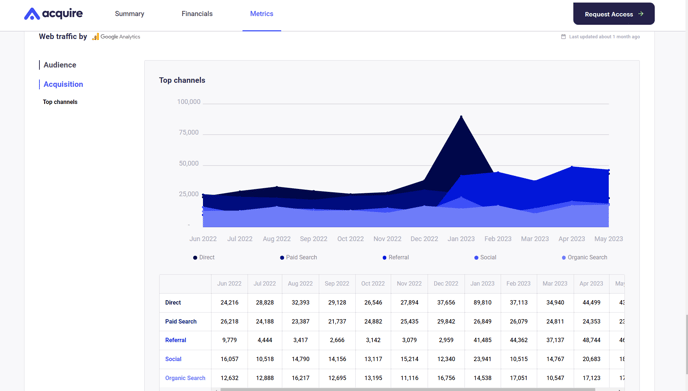The height and width of the screenshot is (391, 688).
Task: Toggle Paid Search legend dot
Action: (282, 258)
